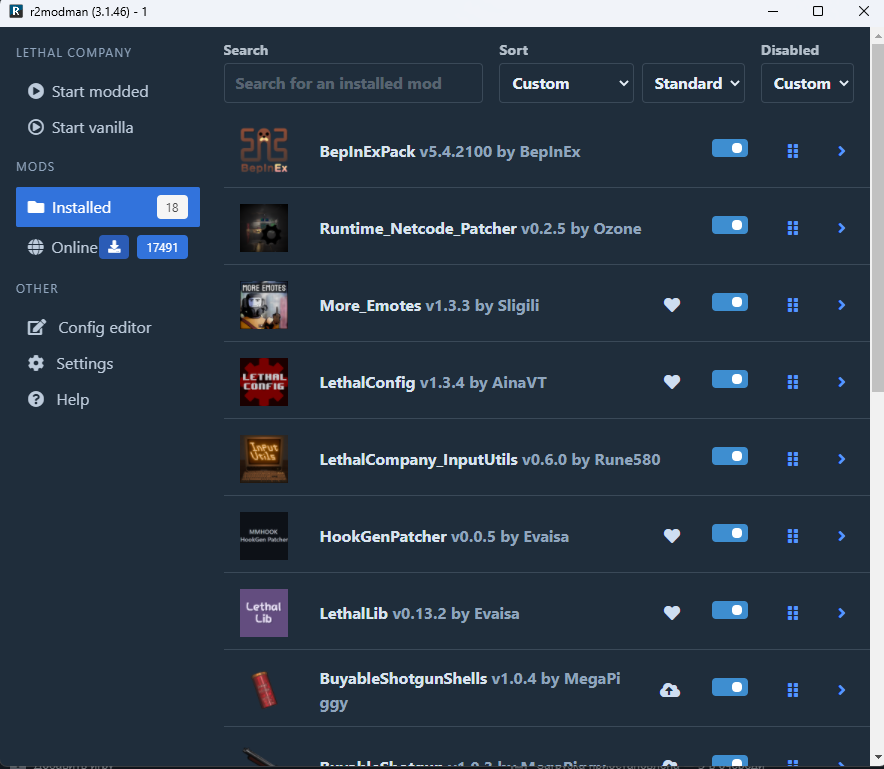Click the download icon next to Online
The height and width of the screenshot is (769, 884).
[114, 247]
